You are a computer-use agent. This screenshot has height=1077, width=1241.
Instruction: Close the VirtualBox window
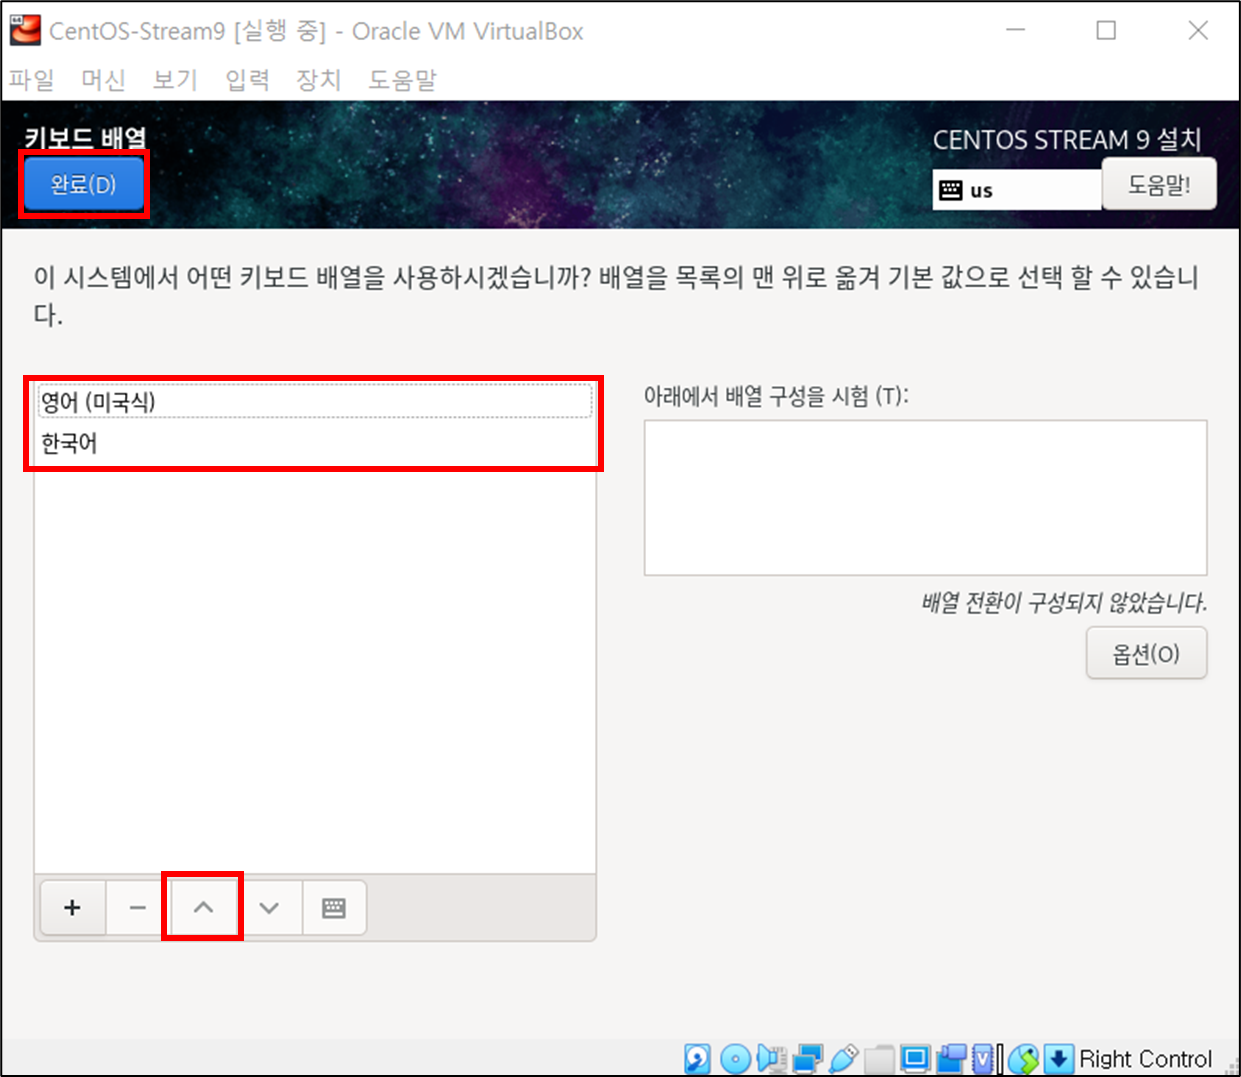tap(1198, 30)
